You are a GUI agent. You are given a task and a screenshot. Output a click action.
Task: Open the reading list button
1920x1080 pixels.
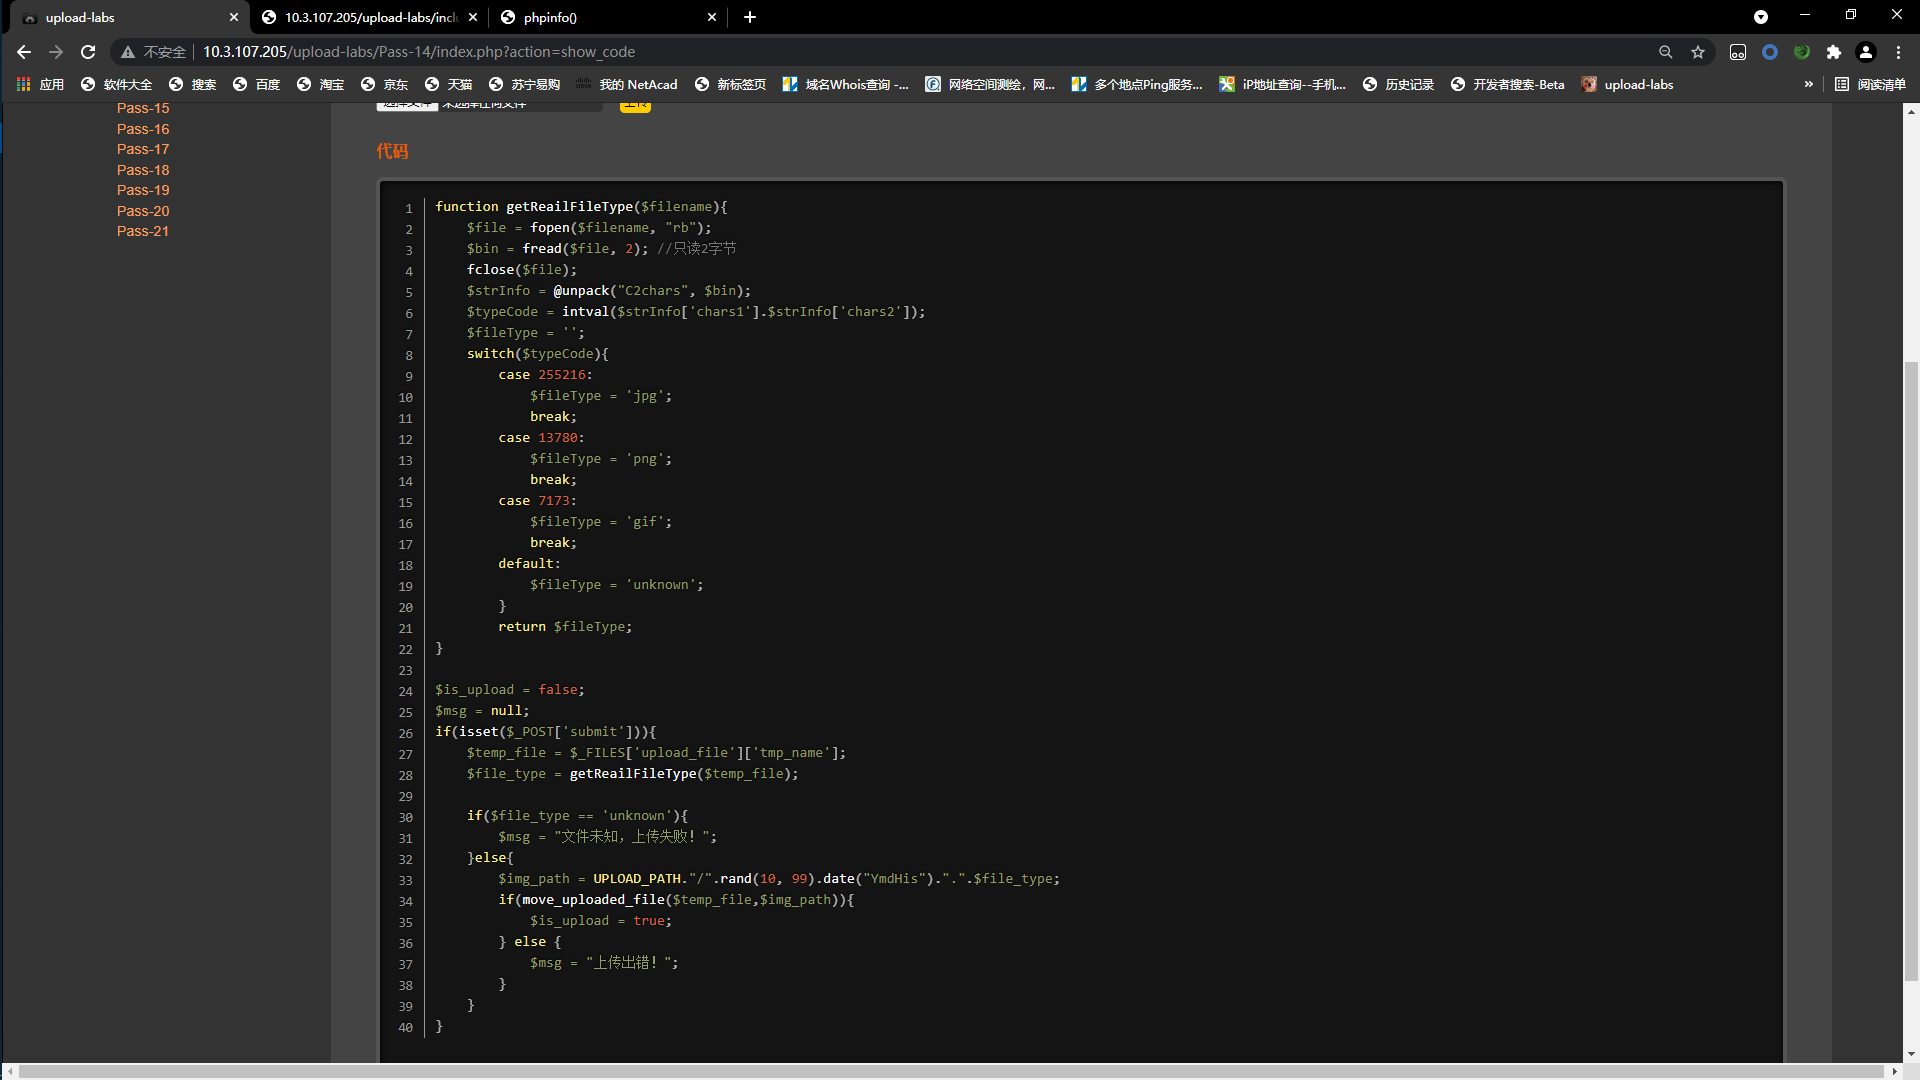coord(1871,85)
